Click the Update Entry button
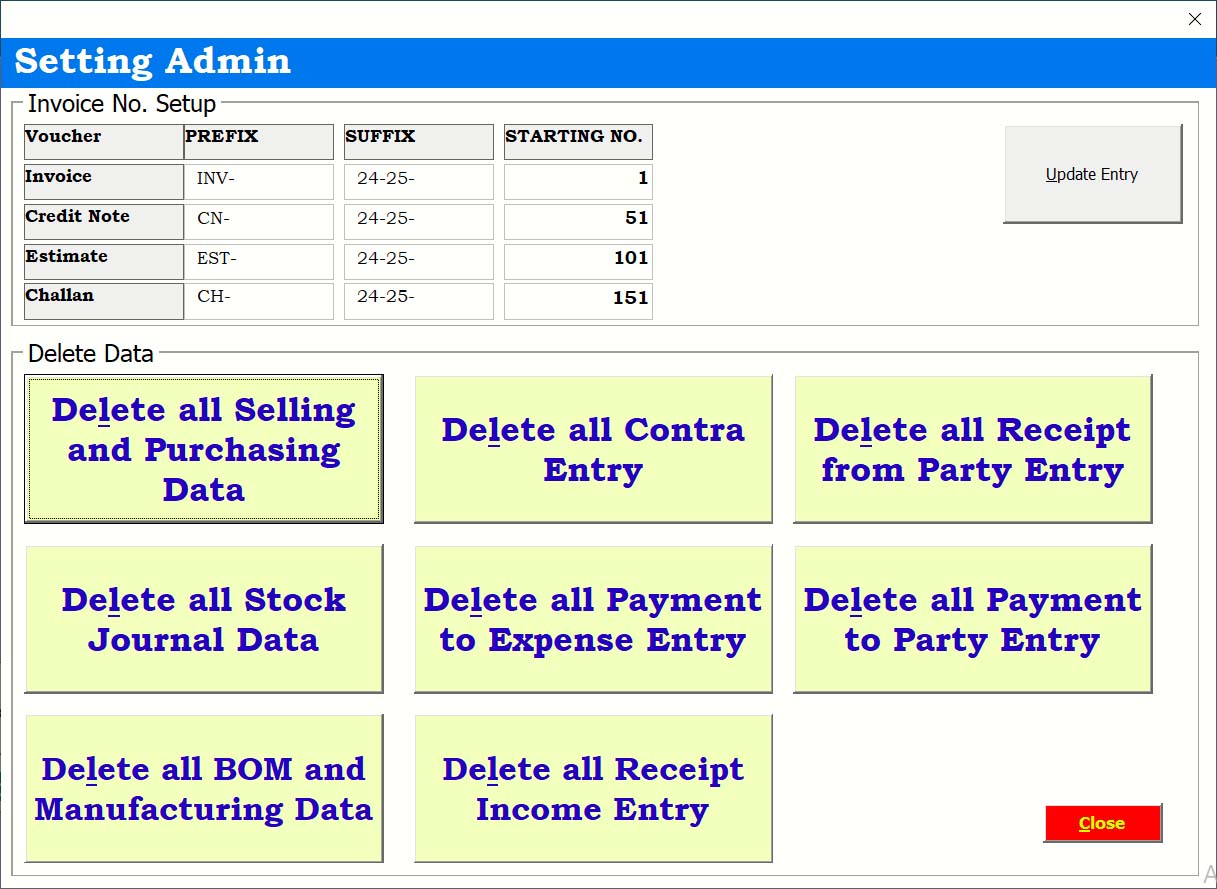Viewport: 1217px width, 889px height. (x=1092, y=174)
